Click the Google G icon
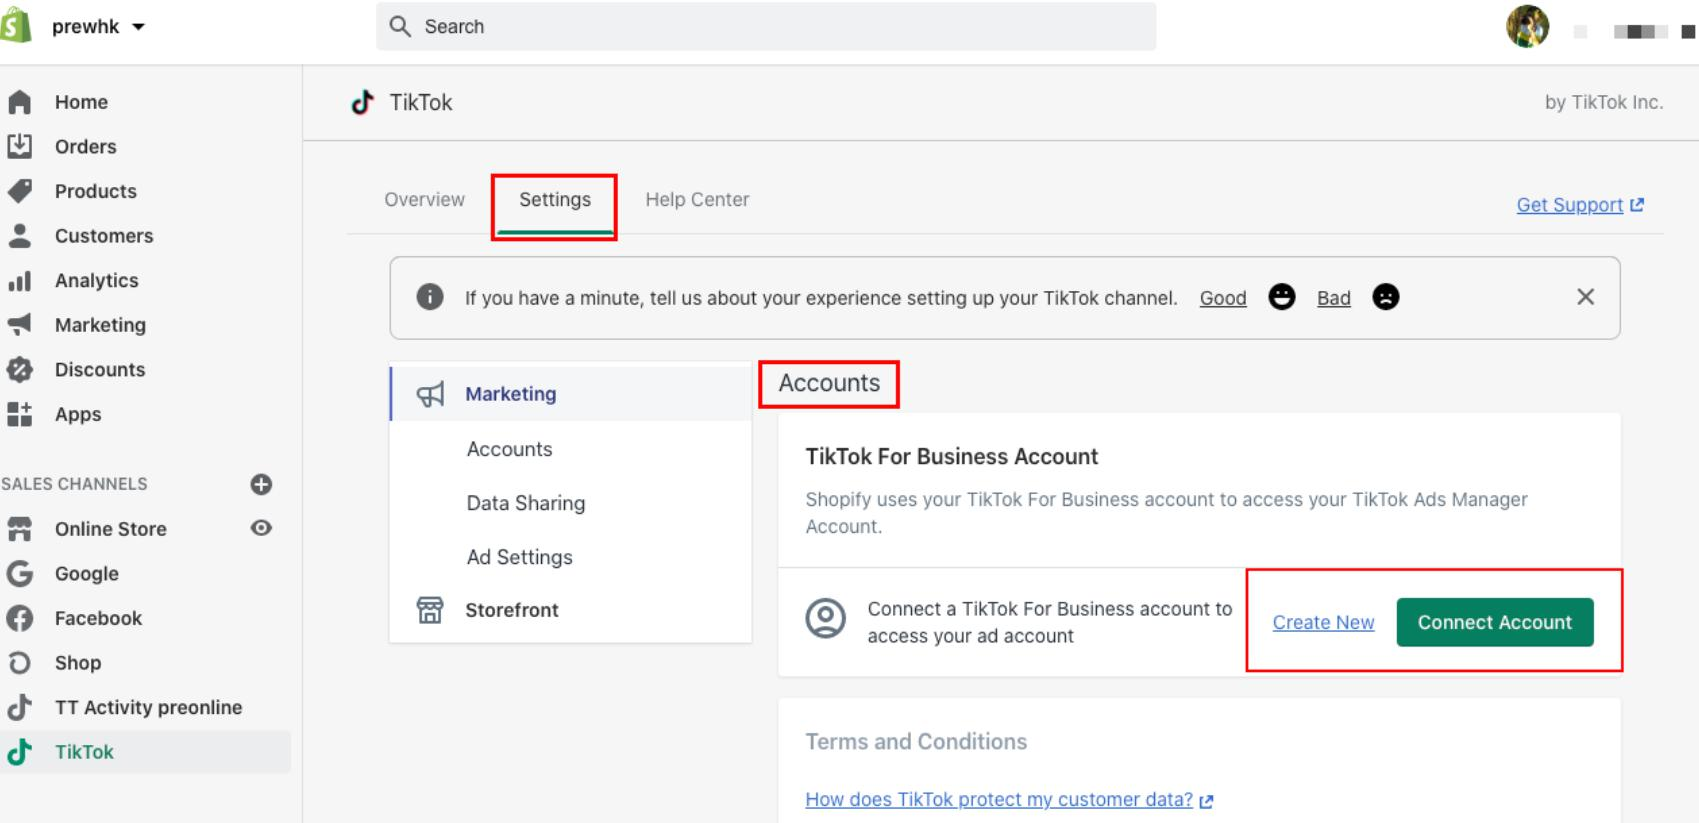1699x823 pixels. point(19,573)
